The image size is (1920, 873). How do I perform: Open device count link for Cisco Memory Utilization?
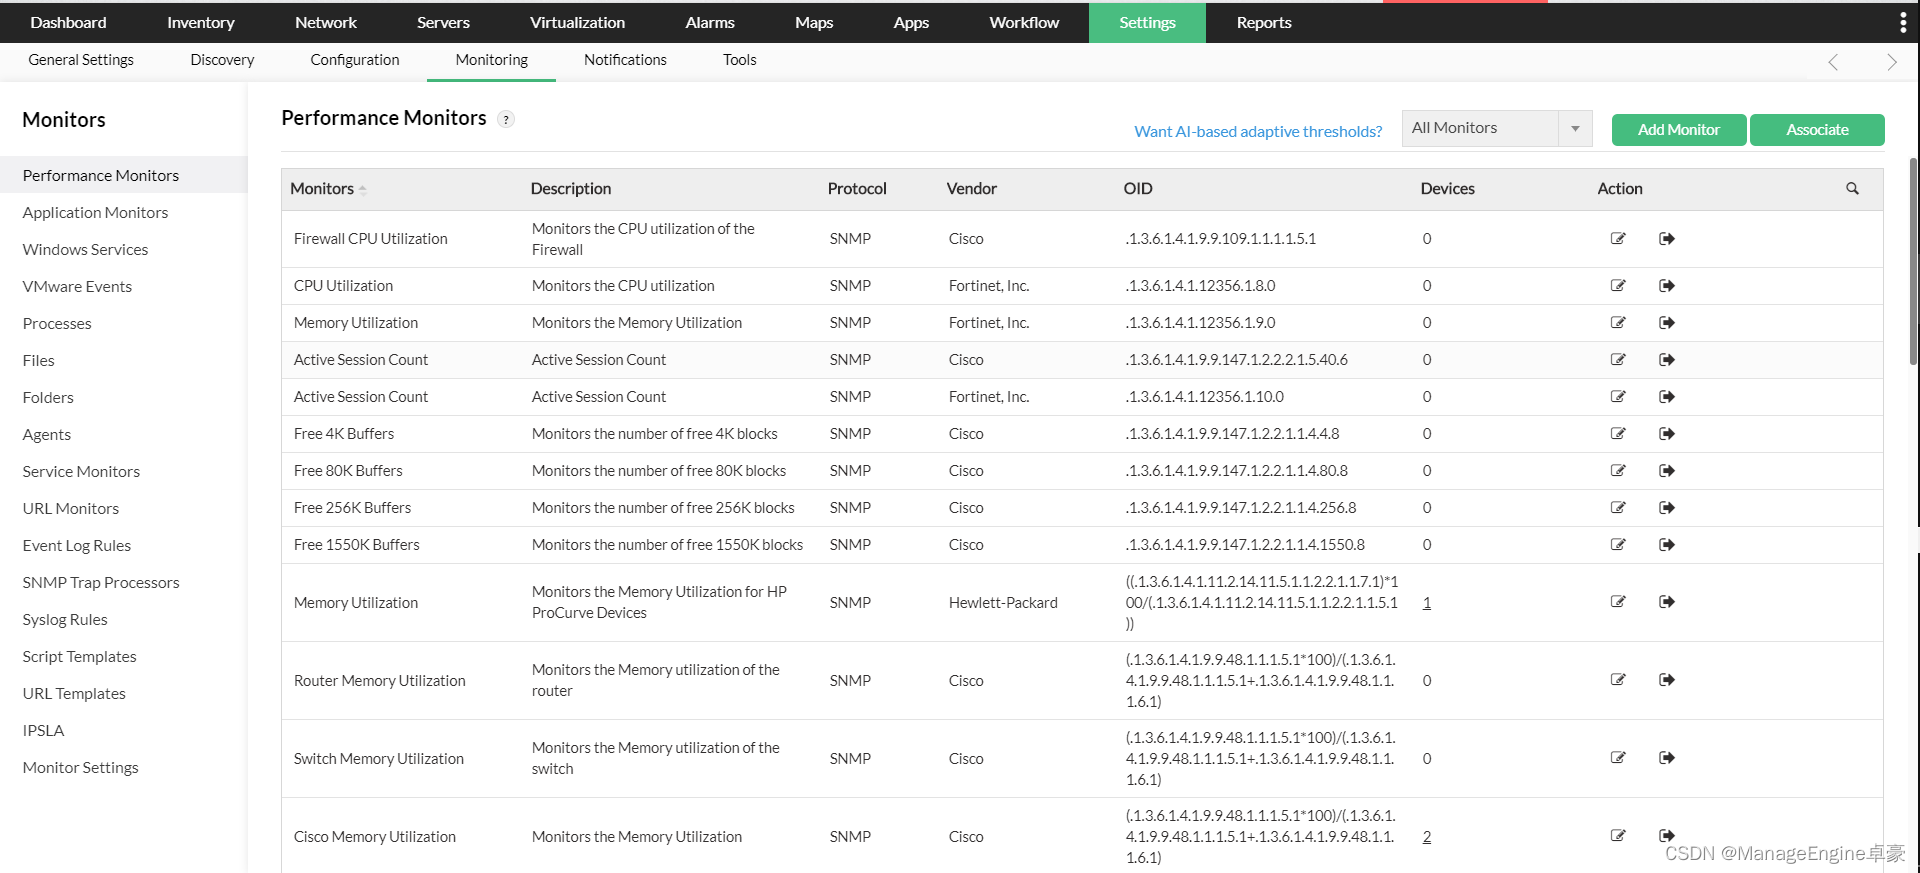[1427, 836]
